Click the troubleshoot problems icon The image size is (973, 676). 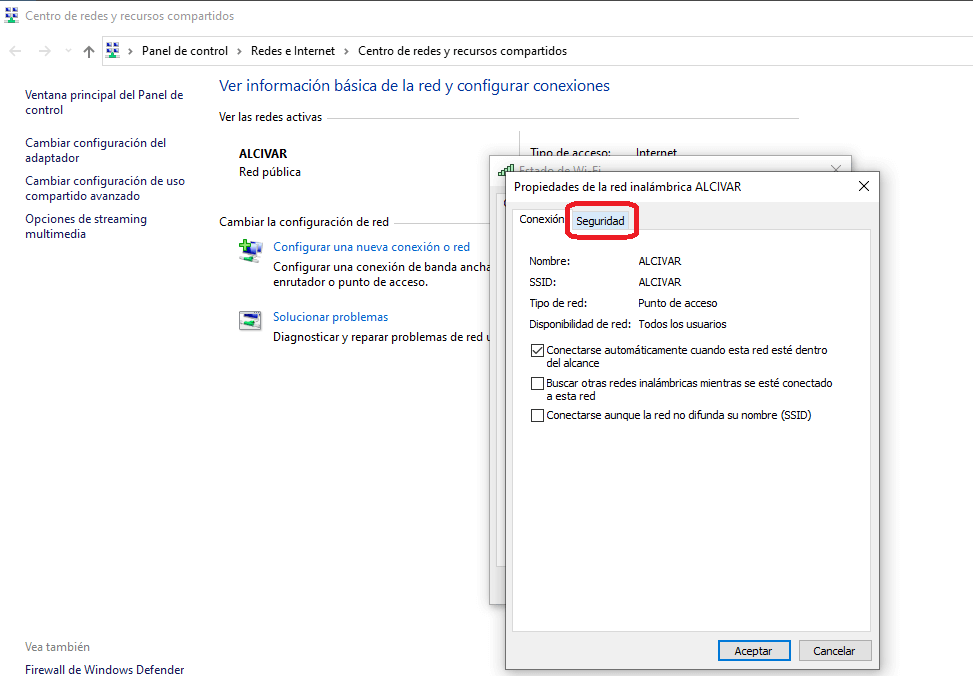[x=250, y=320]
